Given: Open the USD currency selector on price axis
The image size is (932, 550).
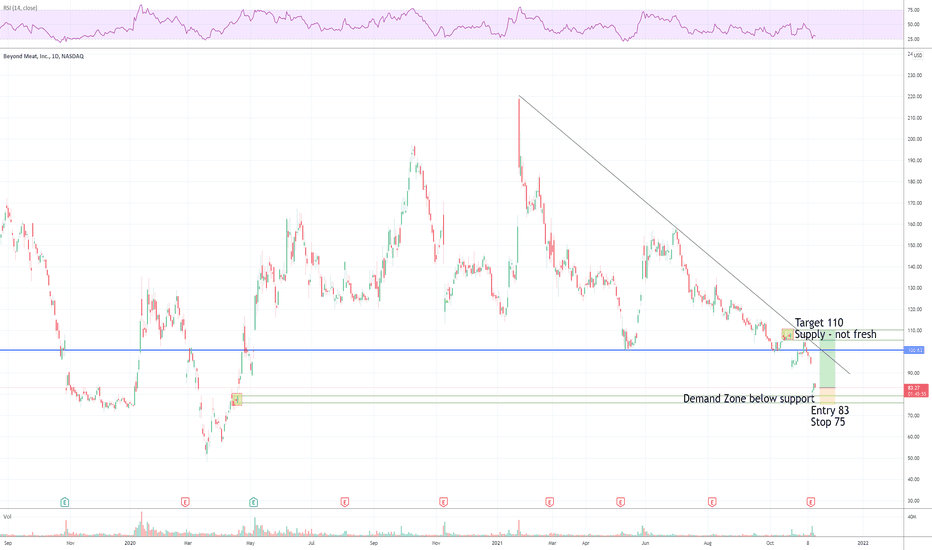Looking at the screenshot, I should [x=918, y=55].
